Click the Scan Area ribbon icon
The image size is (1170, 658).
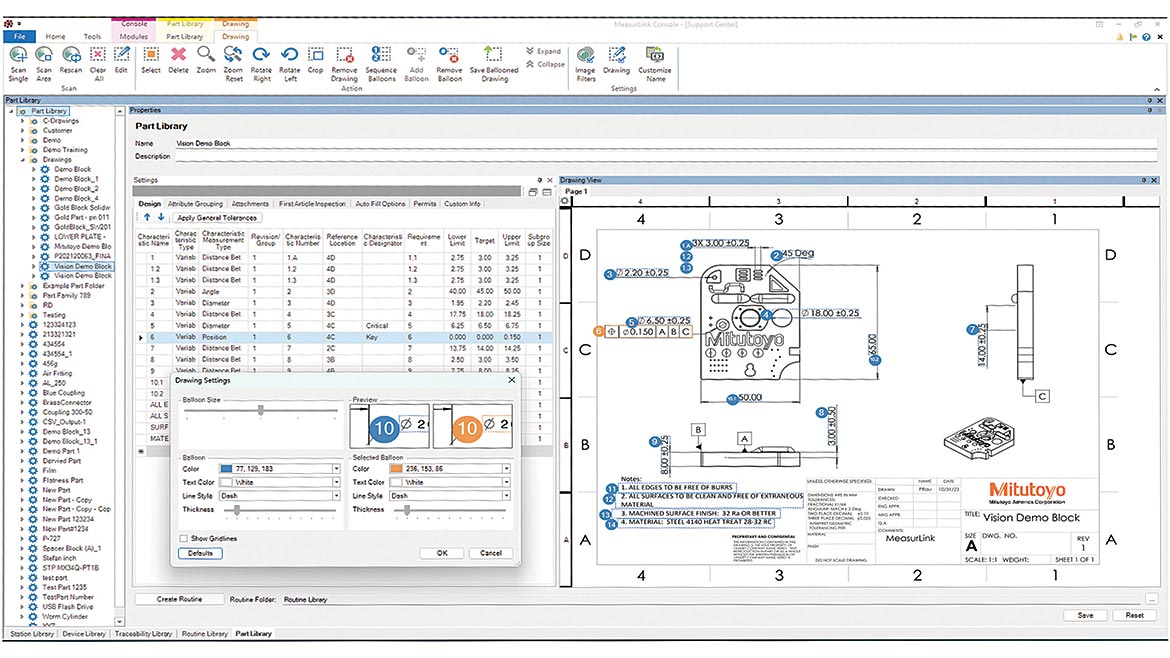[x=44, y=54]
